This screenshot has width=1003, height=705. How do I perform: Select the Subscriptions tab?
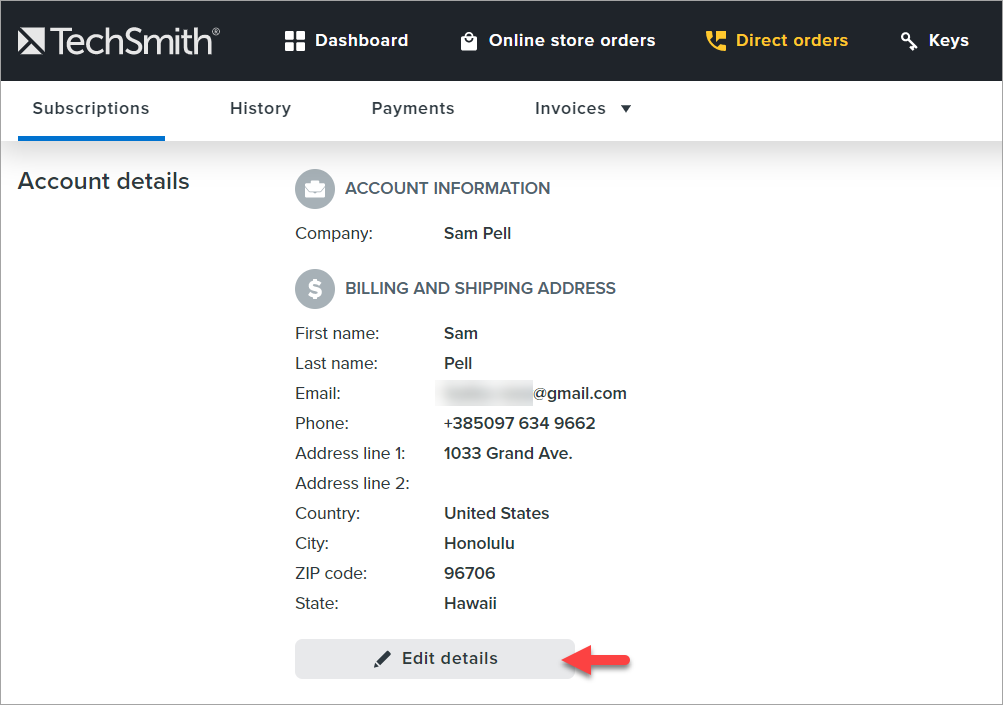click(x=90, y=108)
